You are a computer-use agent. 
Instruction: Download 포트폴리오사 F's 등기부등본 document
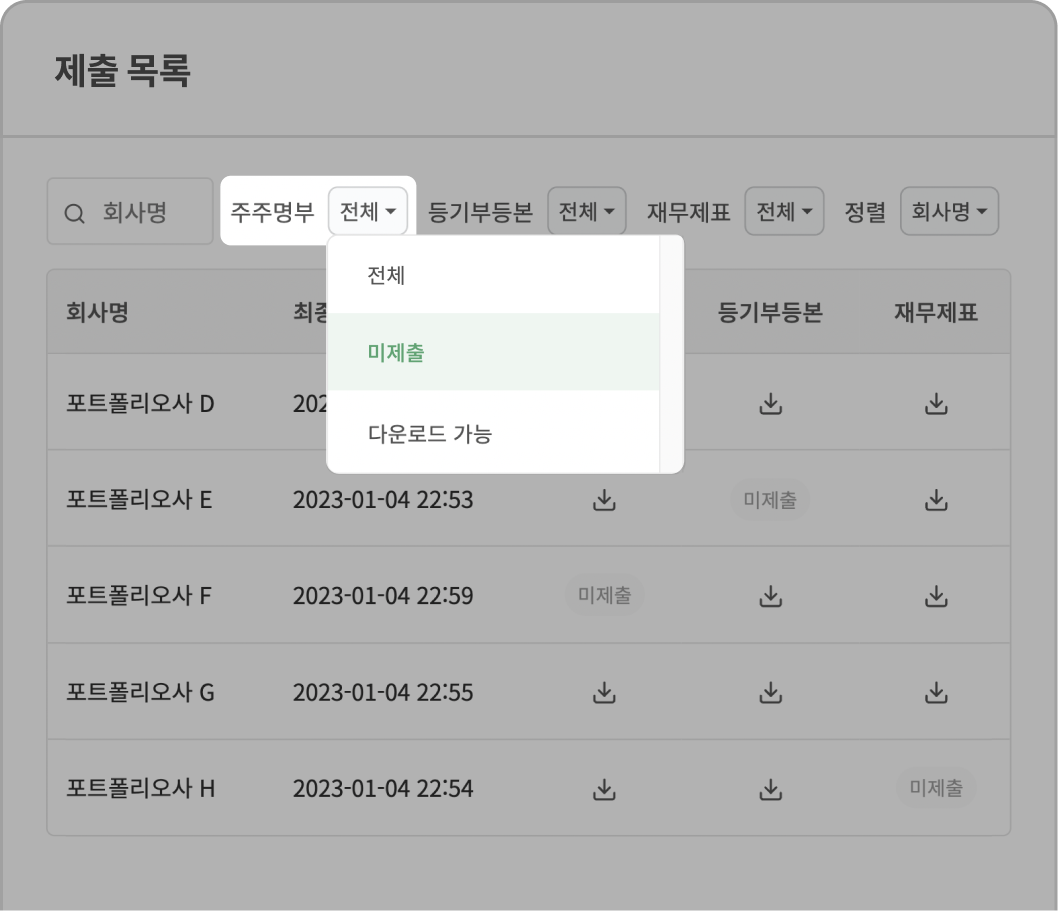769,595
